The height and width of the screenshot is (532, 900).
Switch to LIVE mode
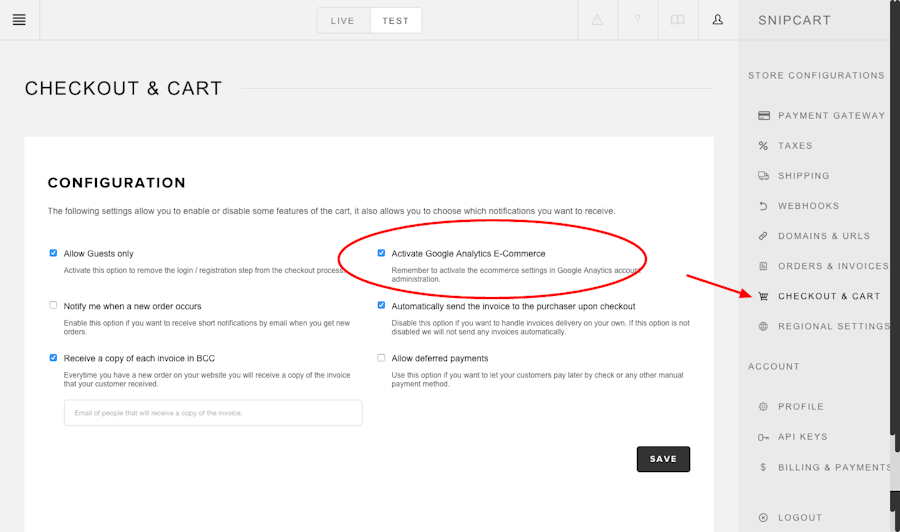[343, 21]
